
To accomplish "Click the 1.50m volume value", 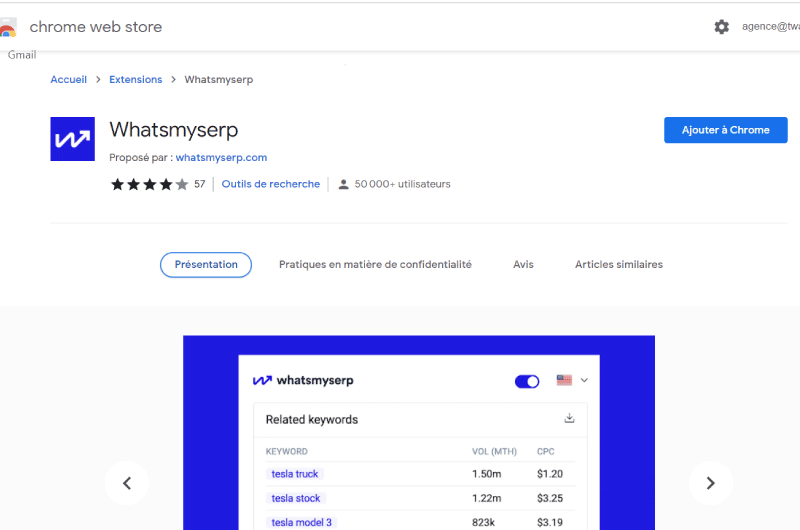I will click(486, 474).
